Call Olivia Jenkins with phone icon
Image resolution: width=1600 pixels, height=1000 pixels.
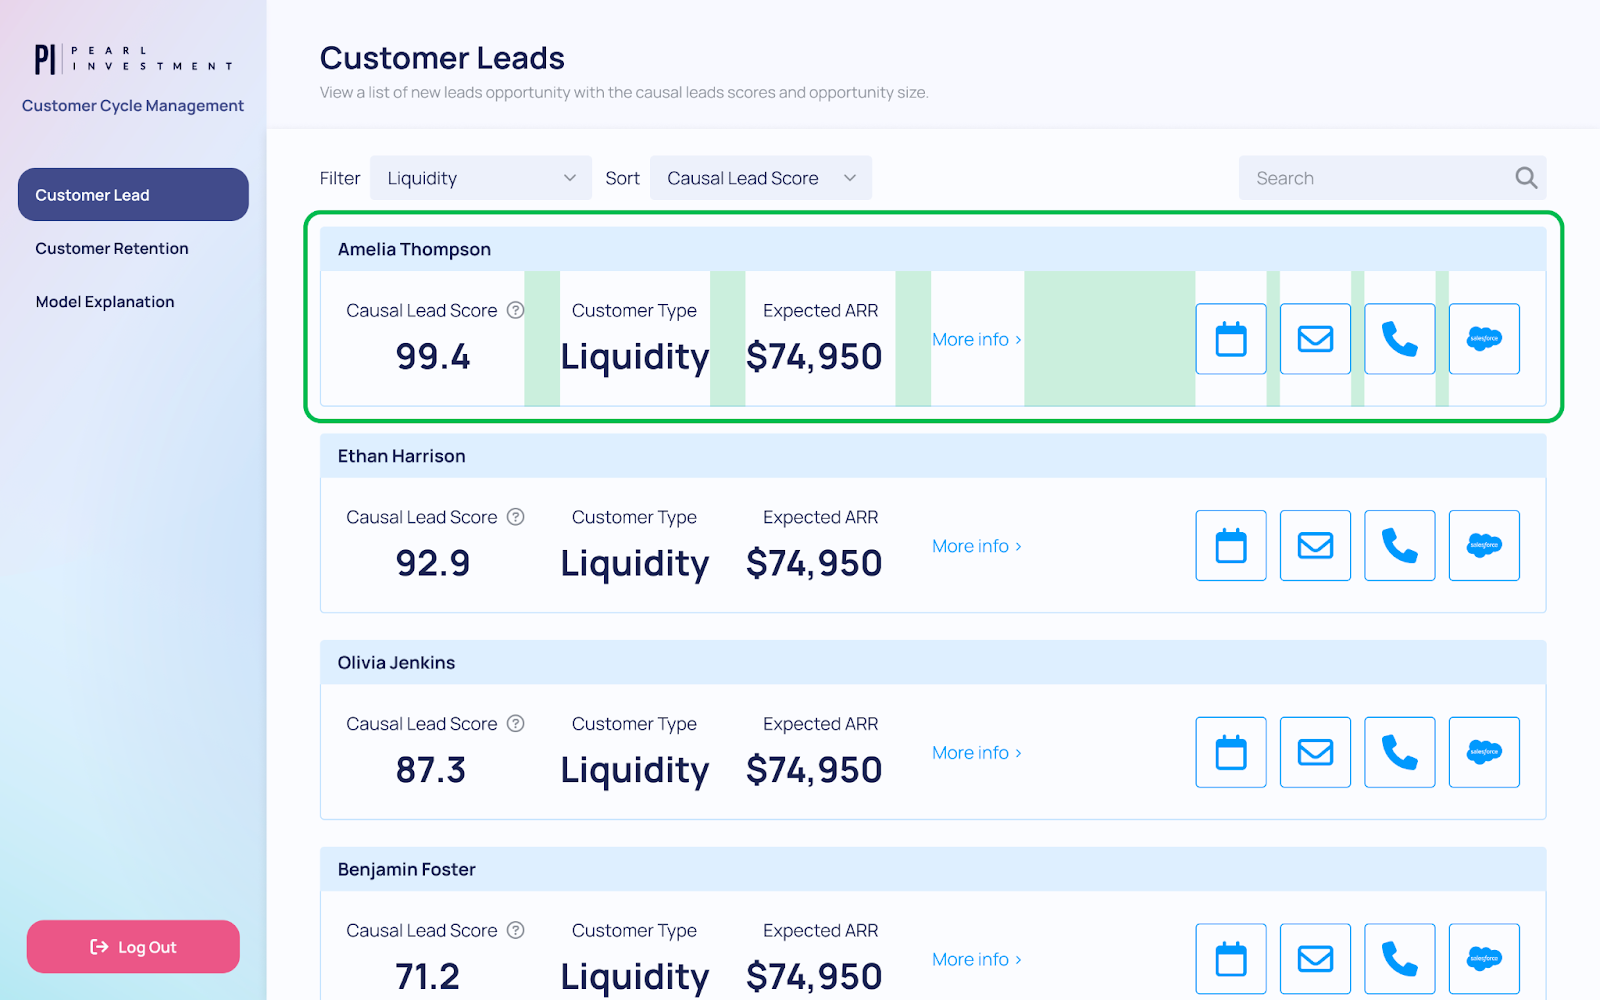point(1400,752)
